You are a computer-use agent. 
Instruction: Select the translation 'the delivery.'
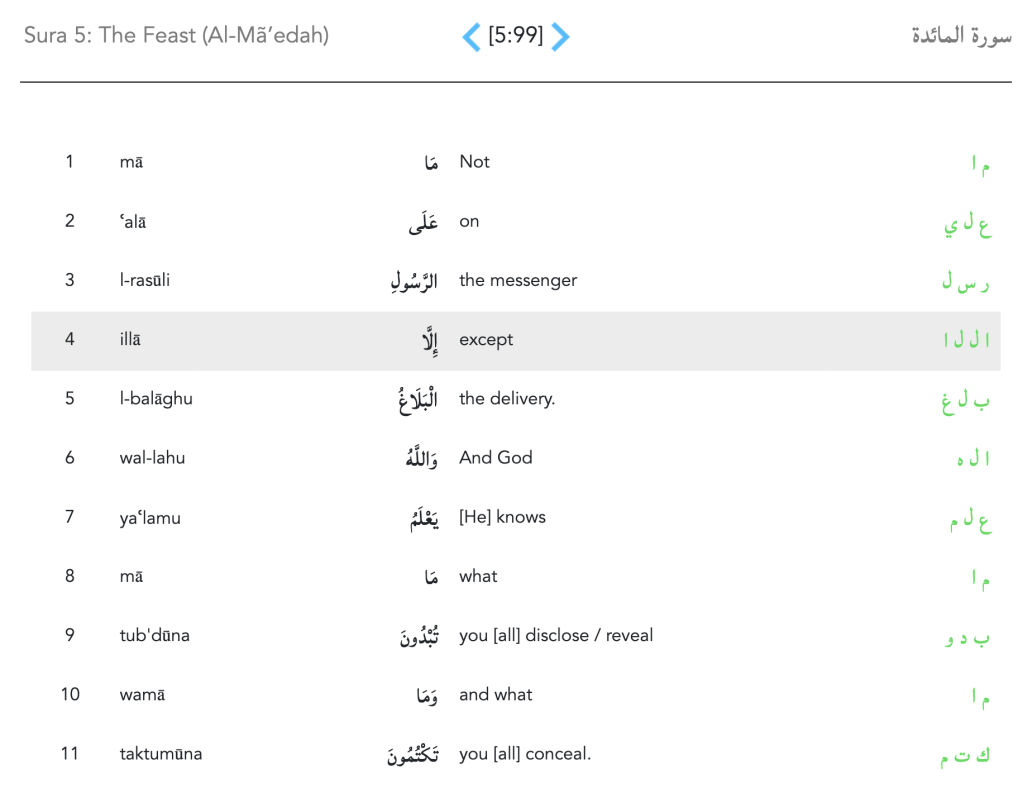(x=507, y=399)
